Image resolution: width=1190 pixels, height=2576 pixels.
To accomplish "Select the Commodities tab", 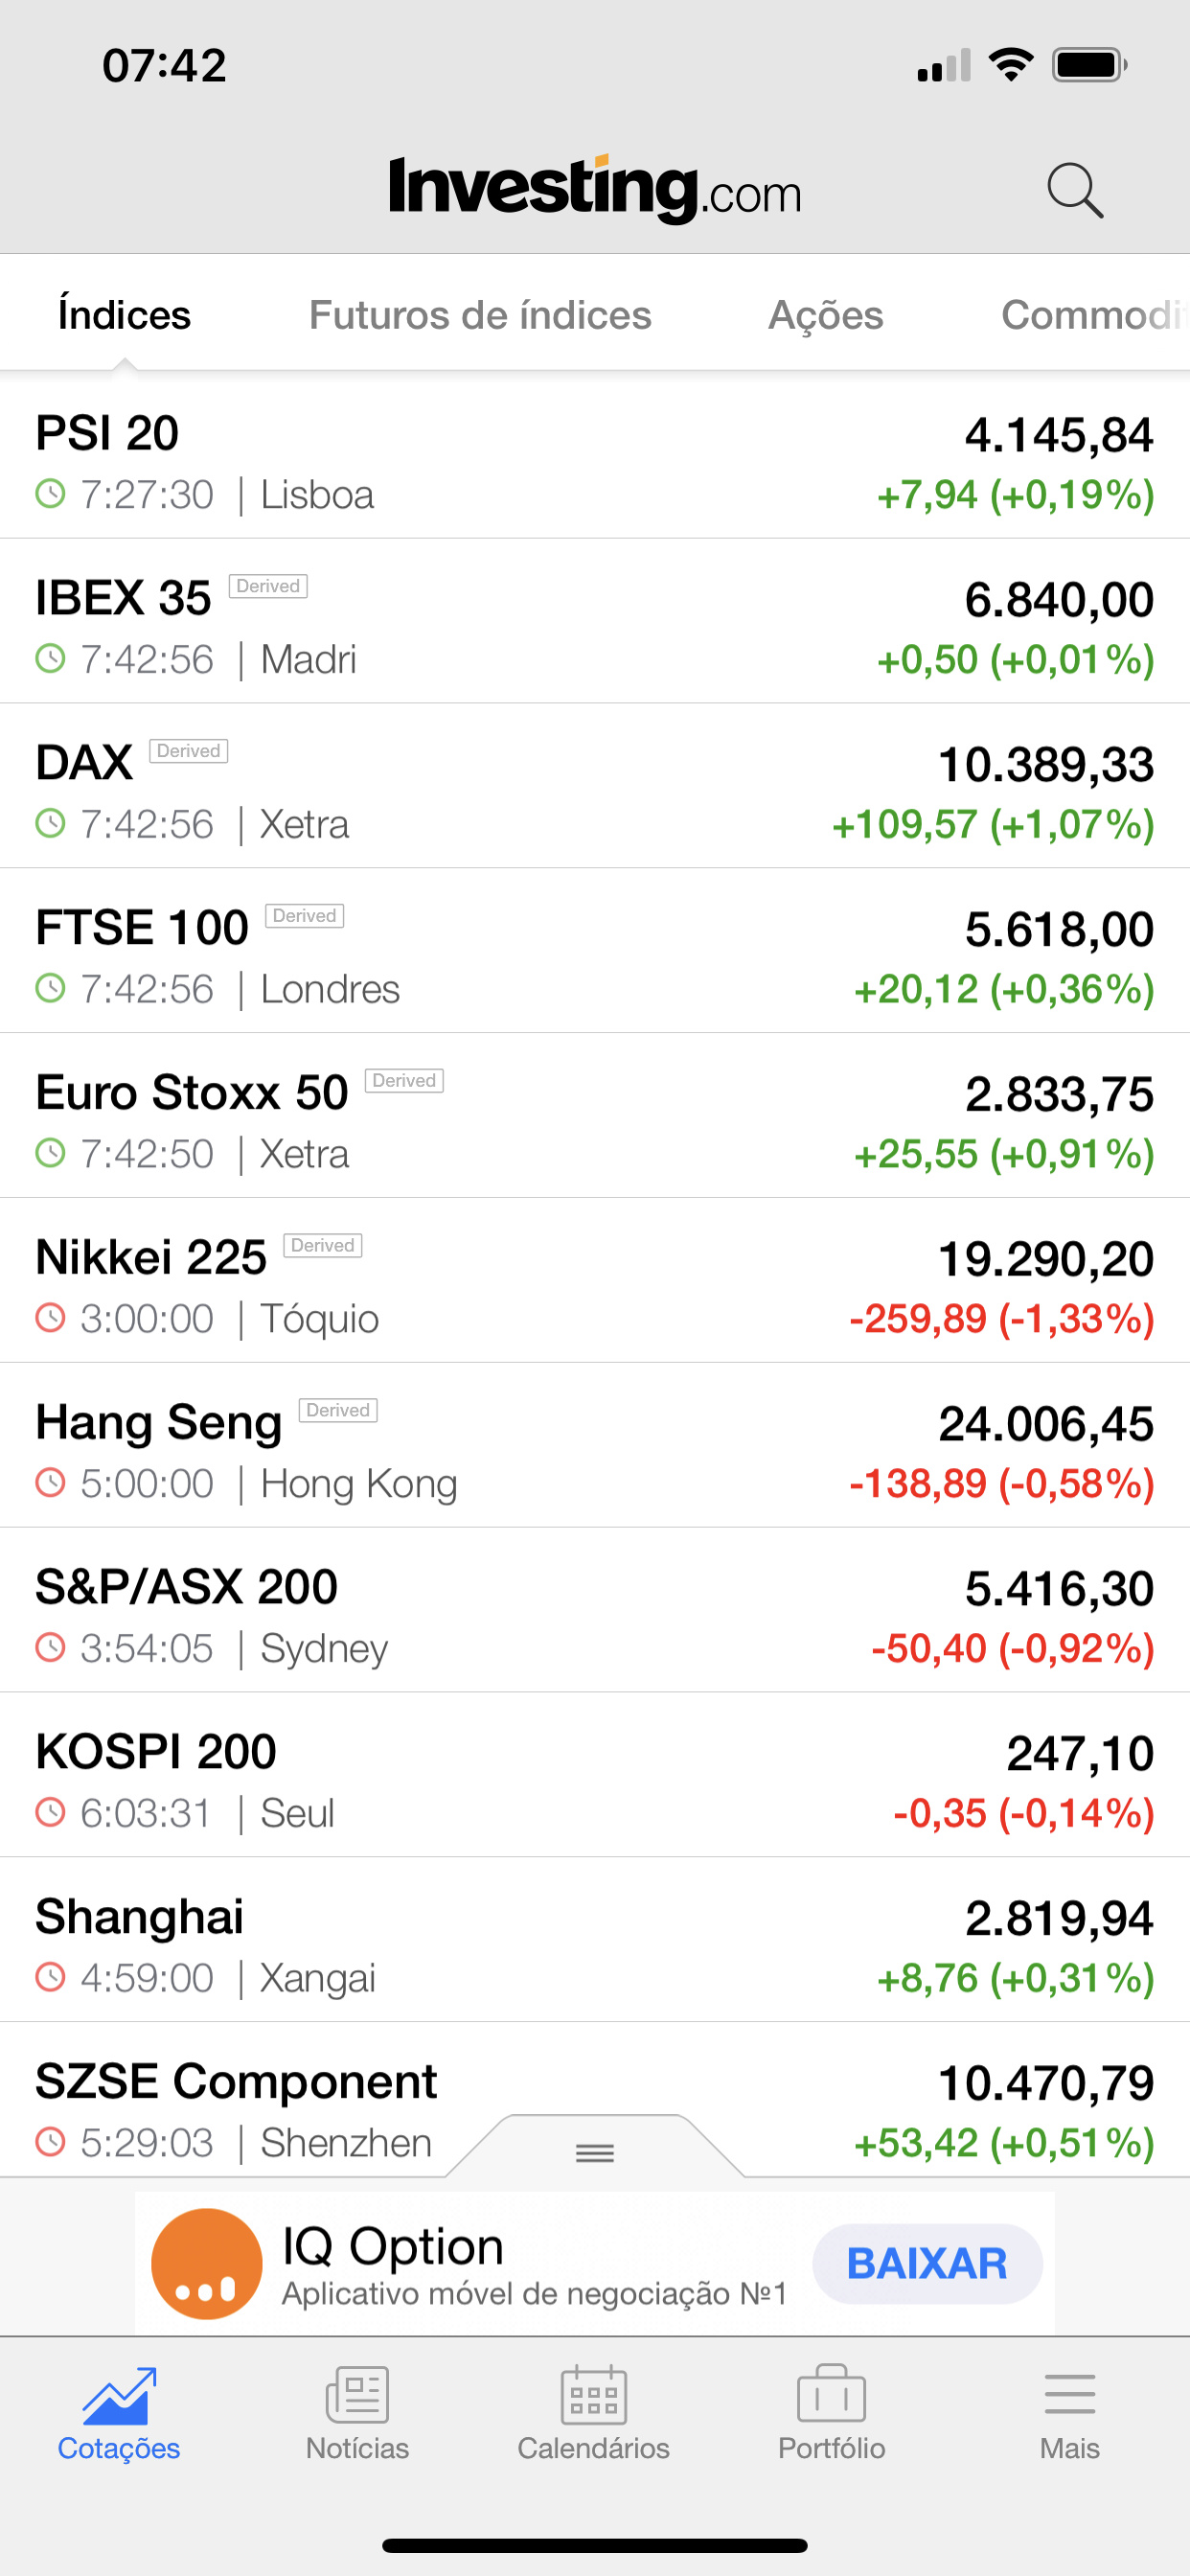I will pos(1095,315).
